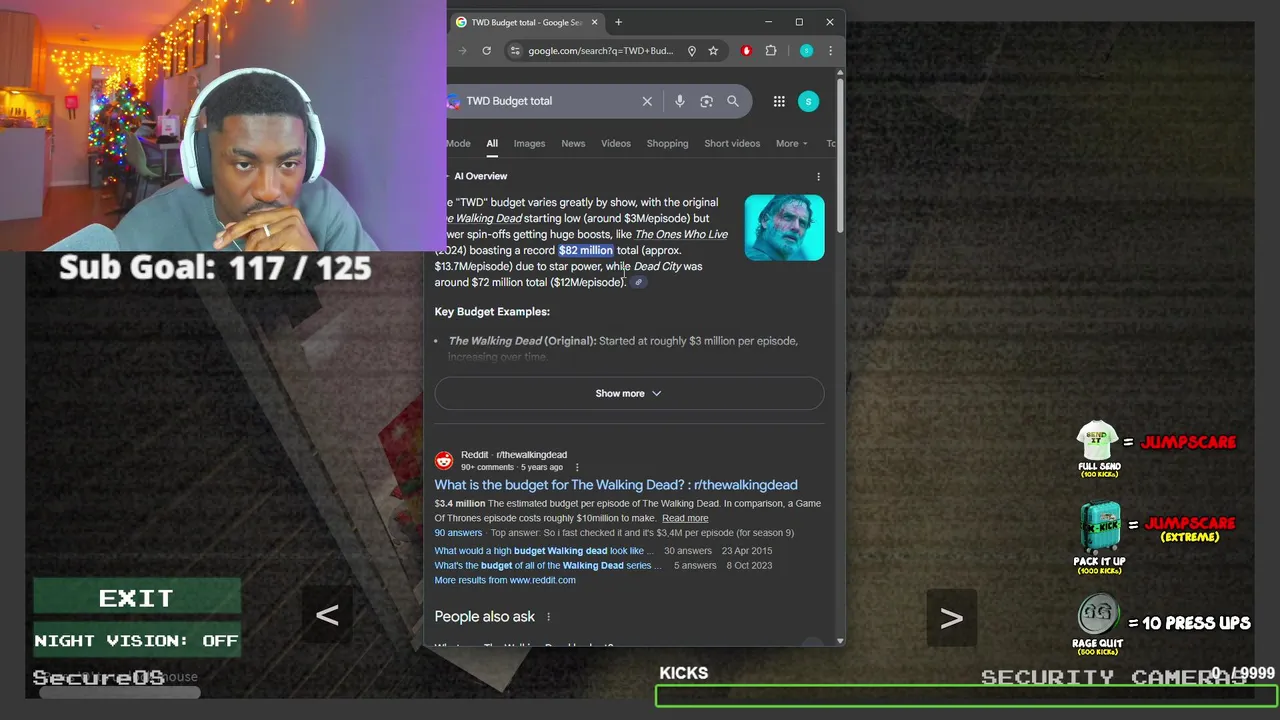The image size is (1280, 720).
Task: Click the EXIT button in game
Action: [x=136, y=598]
